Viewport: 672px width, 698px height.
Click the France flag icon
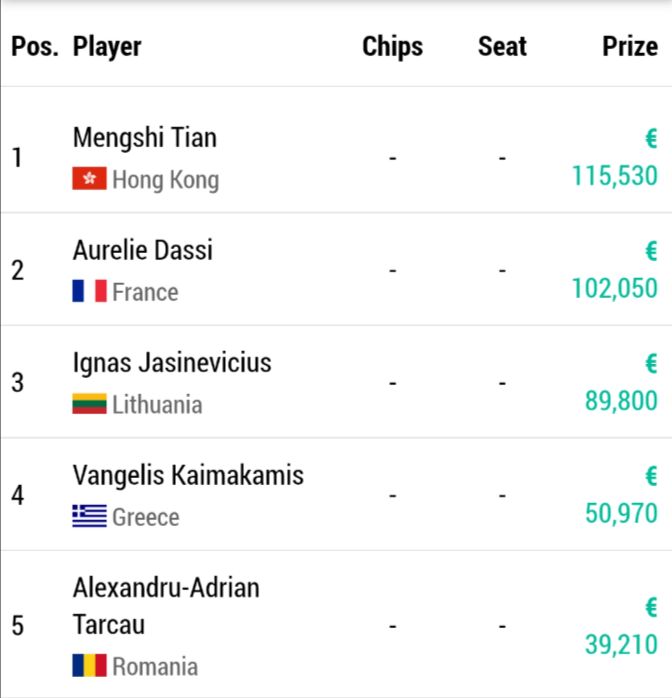89,291
